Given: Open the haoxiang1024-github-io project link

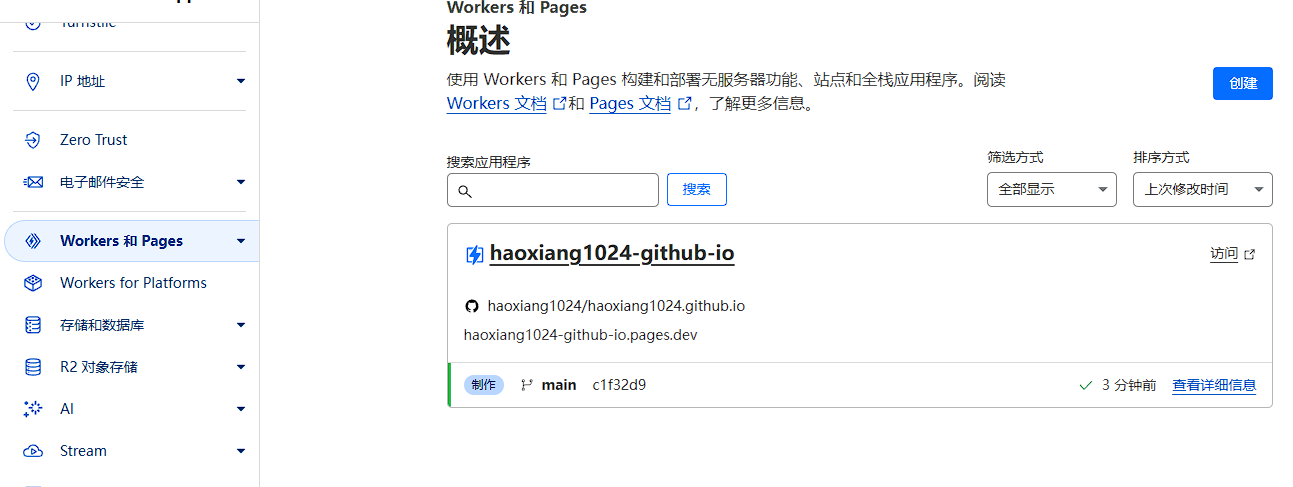Looking at the screenshot, I should point(612,254).
